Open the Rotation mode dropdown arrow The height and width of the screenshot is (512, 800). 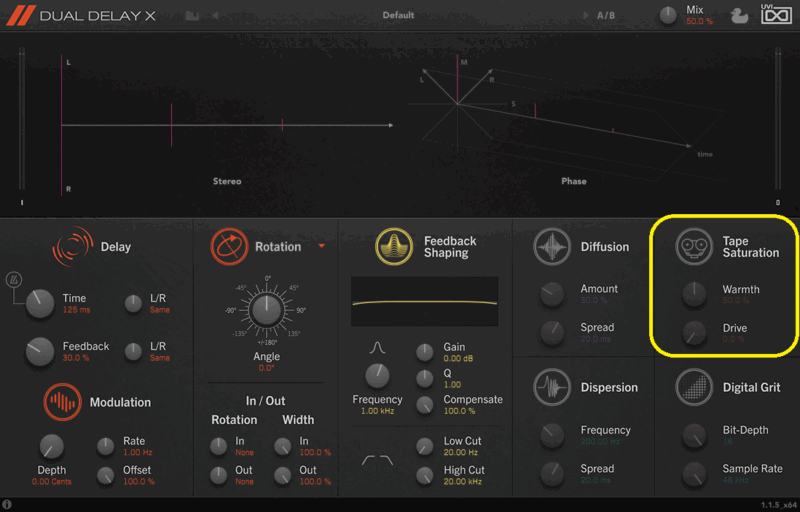(322, 246)
